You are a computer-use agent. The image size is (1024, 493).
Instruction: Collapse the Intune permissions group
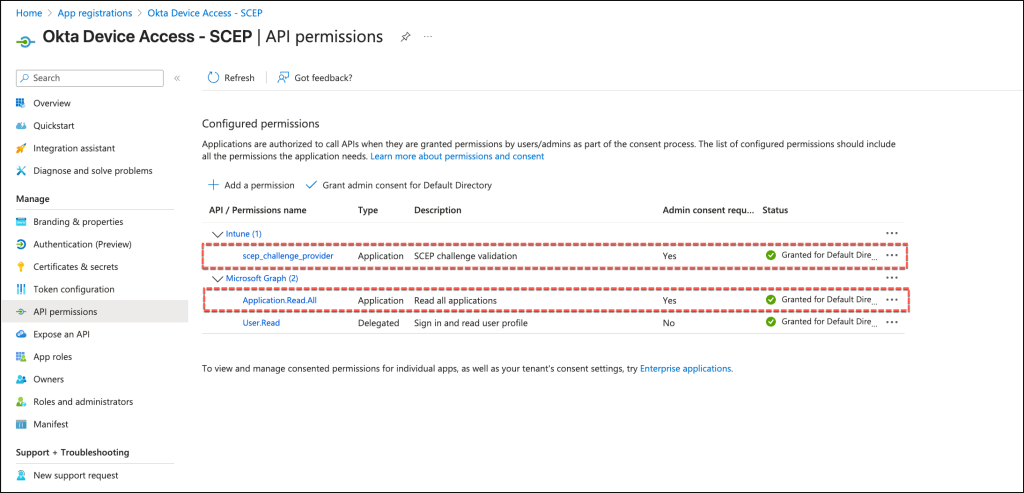[216, 234]
